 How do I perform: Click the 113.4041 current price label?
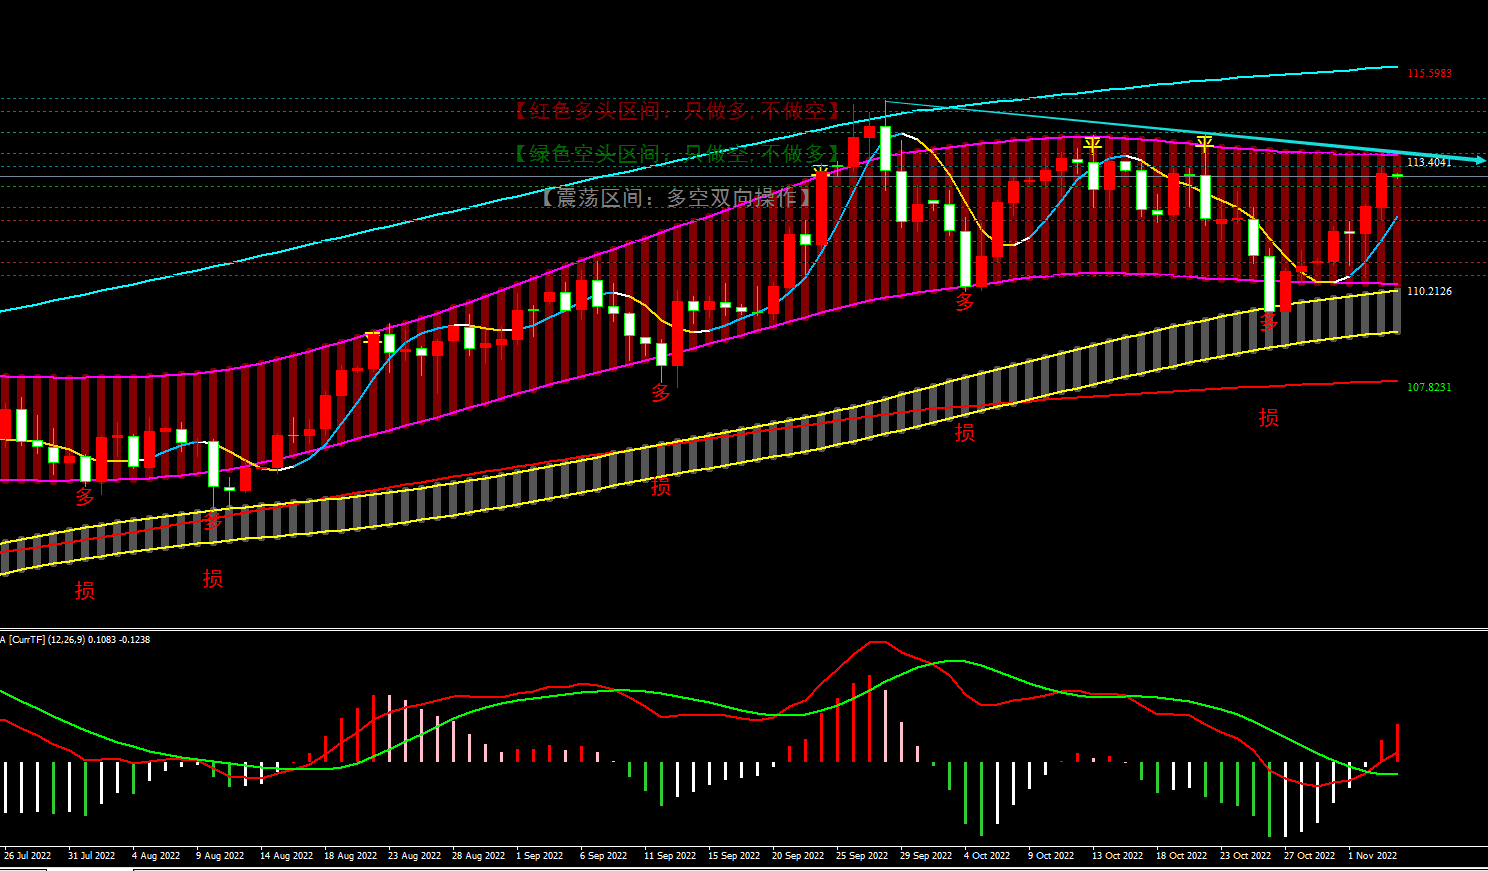pos(1429,162)
